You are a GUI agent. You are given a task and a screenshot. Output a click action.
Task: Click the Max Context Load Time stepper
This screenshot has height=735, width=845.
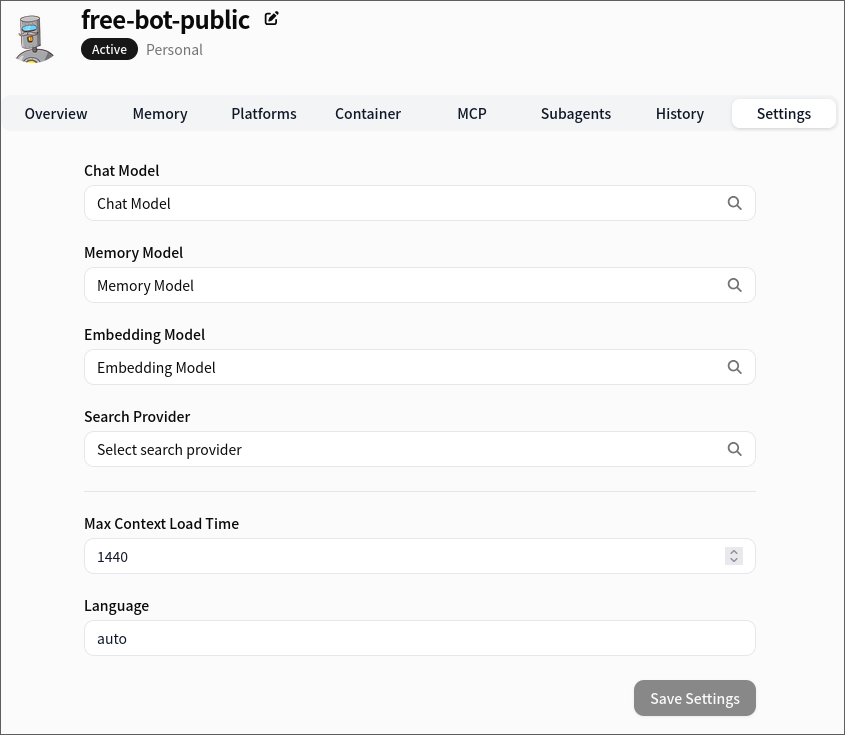tap(734, 556)
